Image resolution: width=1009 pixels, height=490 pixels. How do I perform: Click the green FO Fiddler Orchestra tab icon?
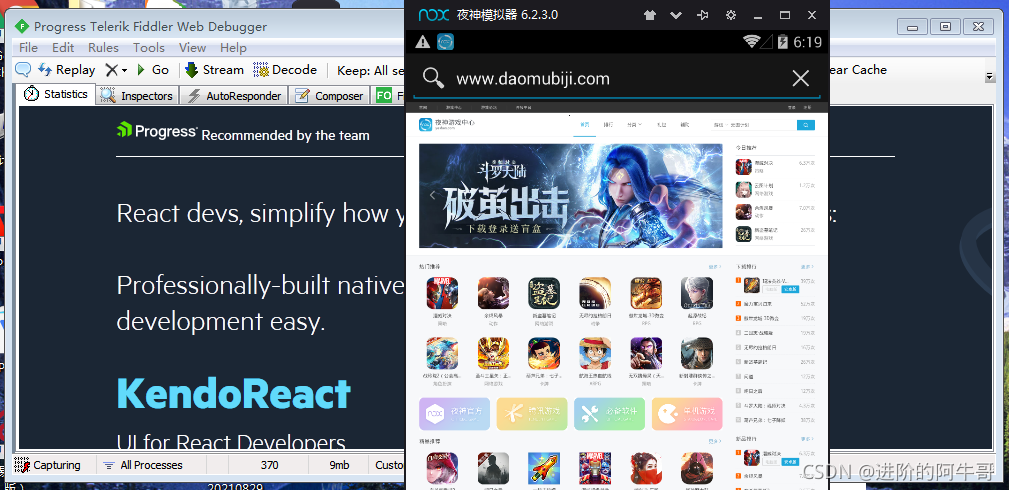(384, 96)
